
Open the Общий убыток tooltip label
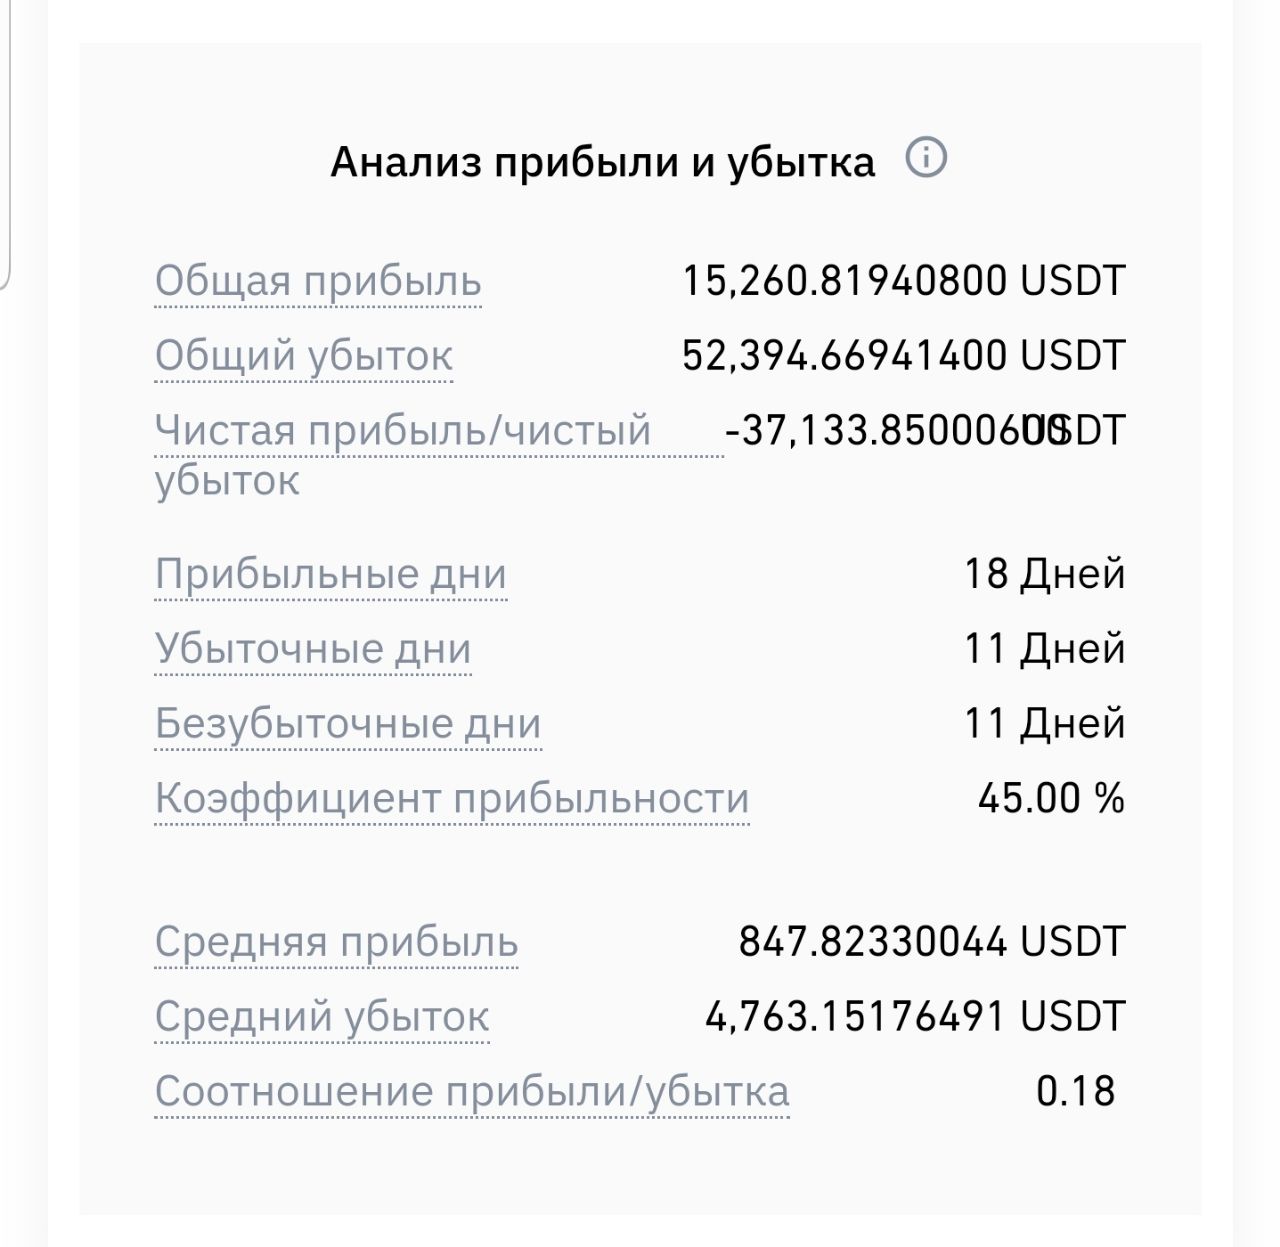point(304,356)
